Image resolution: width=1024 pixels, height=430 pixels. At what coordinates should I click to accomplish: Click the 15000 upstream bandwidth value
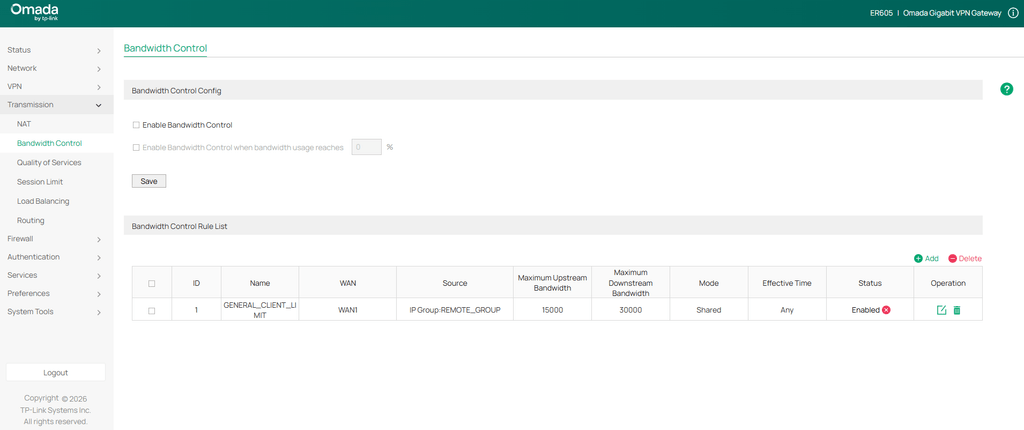(552, 310)
